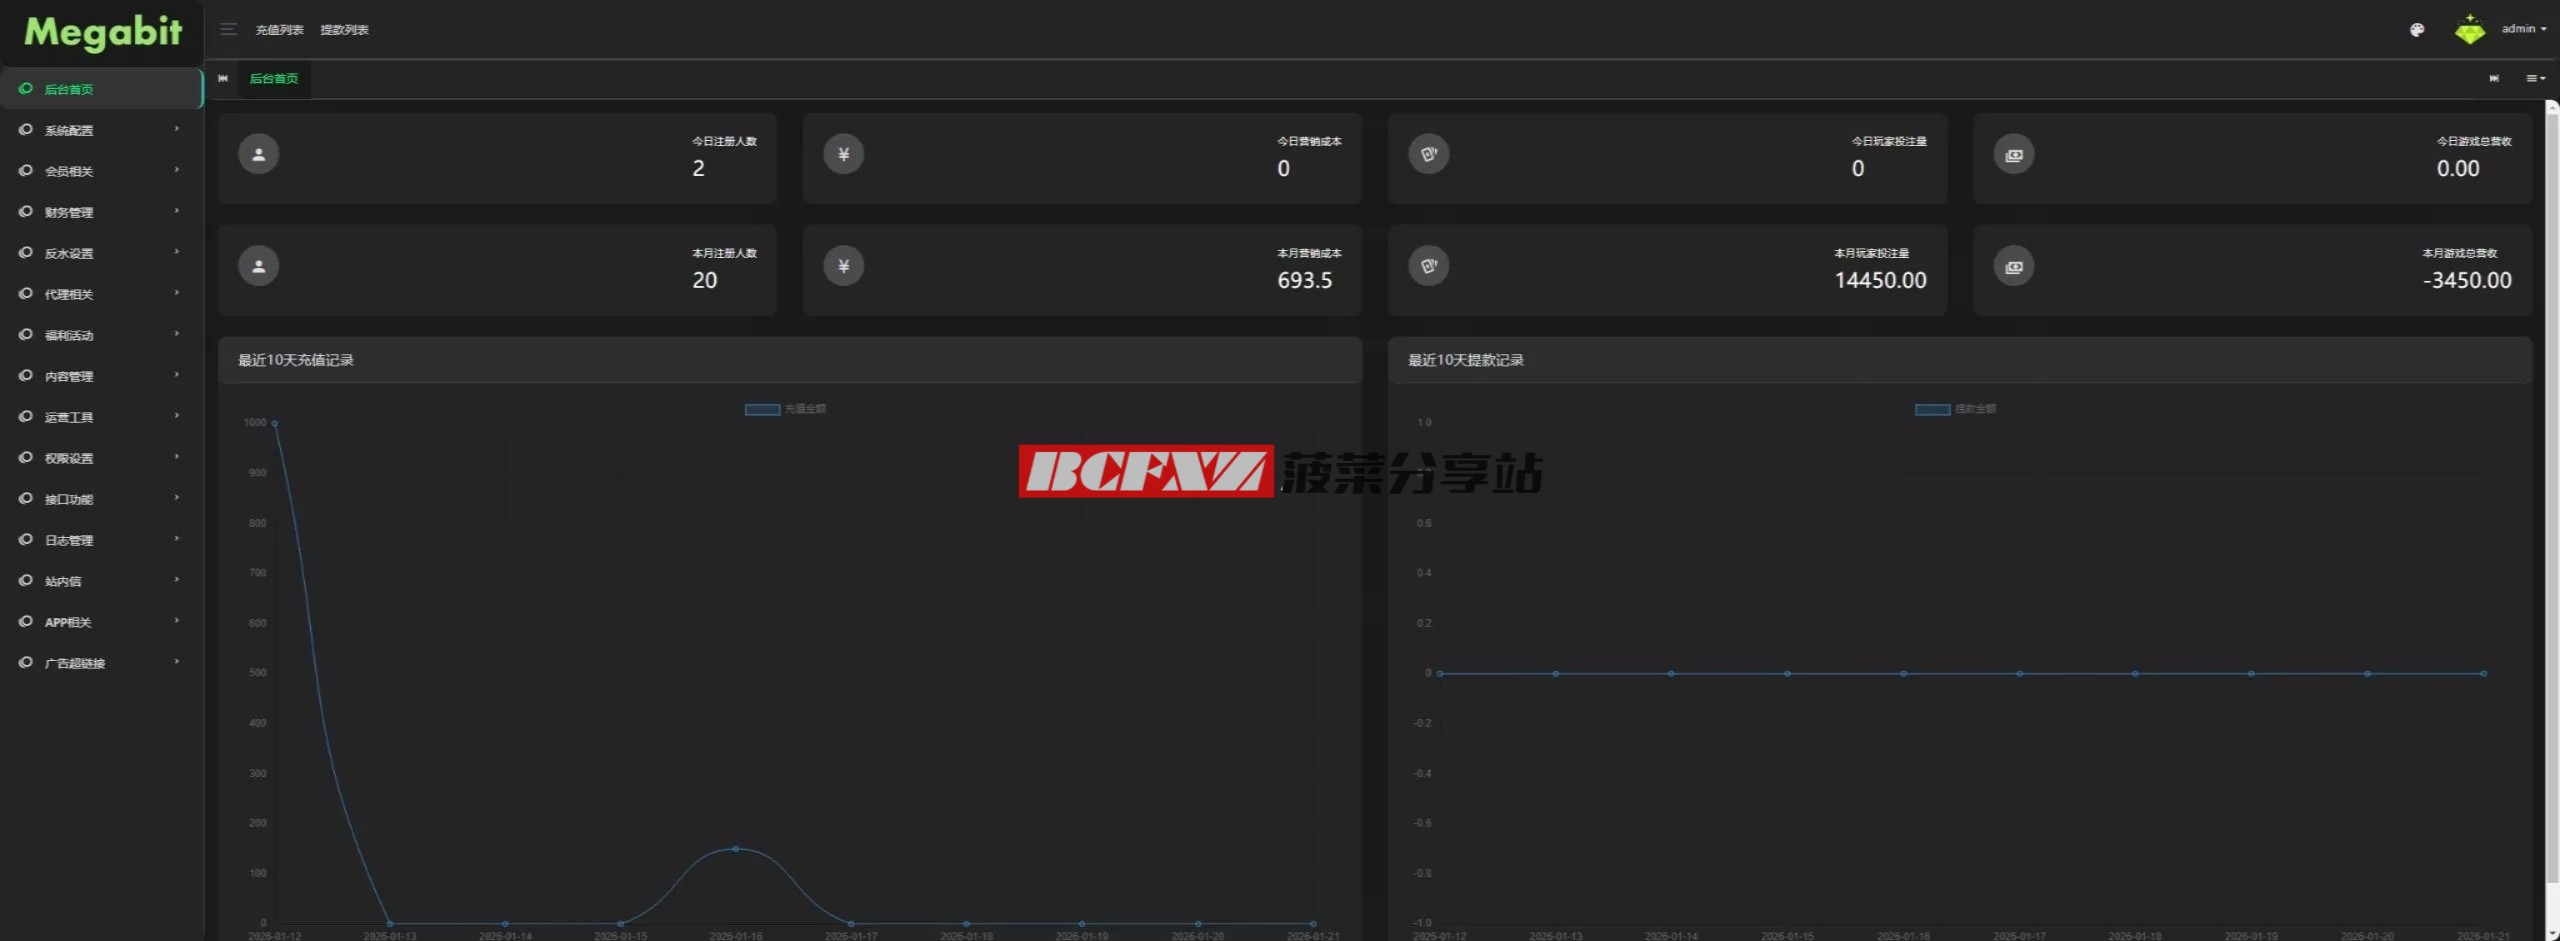Click the green diamond avatar icon

[x=2469, y=30]
